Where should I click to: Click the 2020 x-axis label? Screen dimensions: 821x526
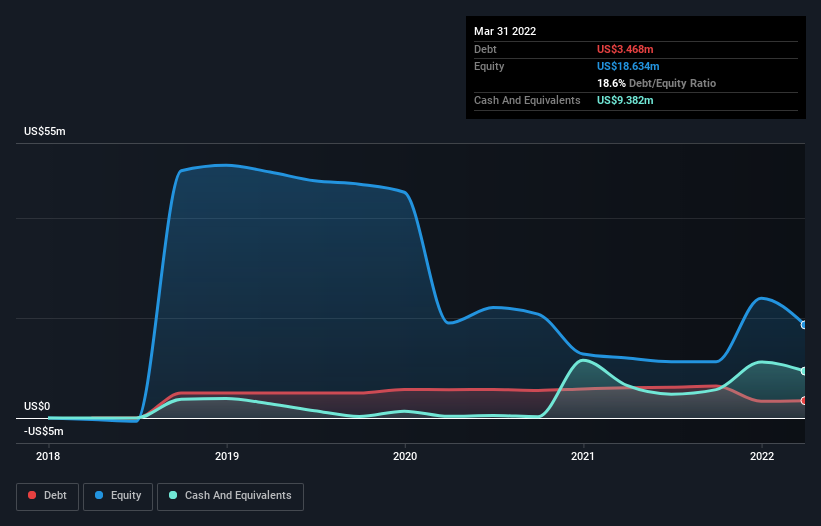[405, 456]
